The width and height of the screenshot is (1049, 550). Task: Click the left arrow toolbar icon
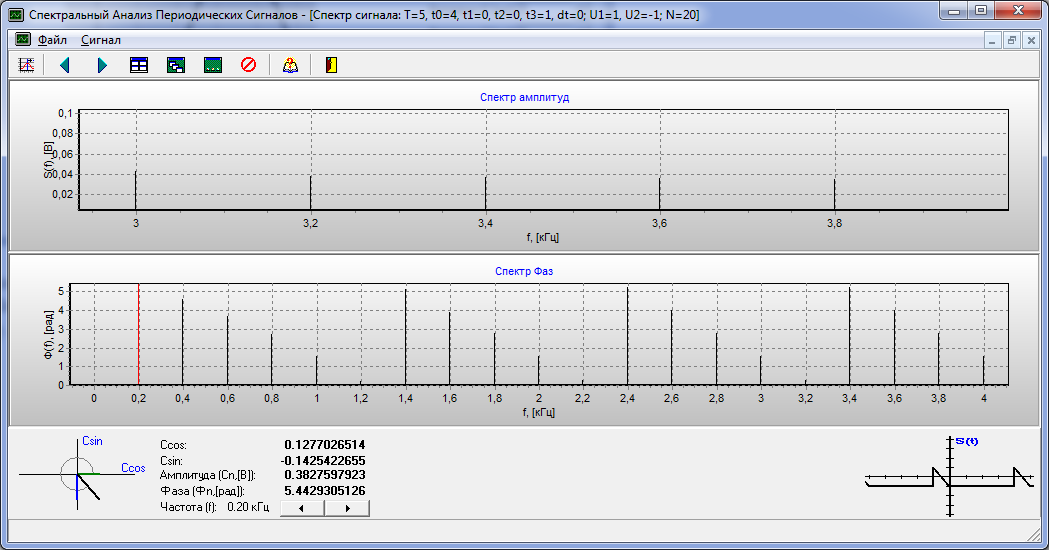pos(65,65)
